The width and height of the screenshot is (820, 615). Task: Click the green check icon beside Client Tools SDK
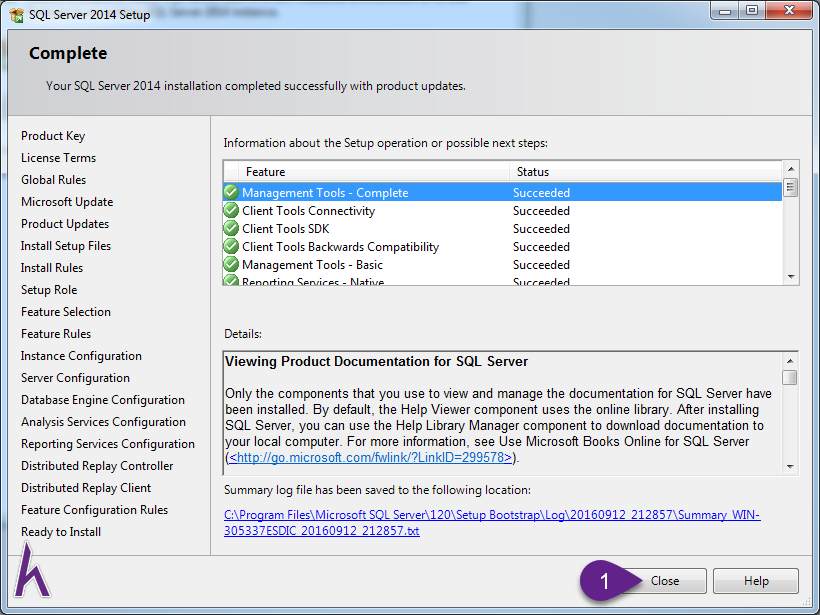pyautogui.click(x=231, y=229)
